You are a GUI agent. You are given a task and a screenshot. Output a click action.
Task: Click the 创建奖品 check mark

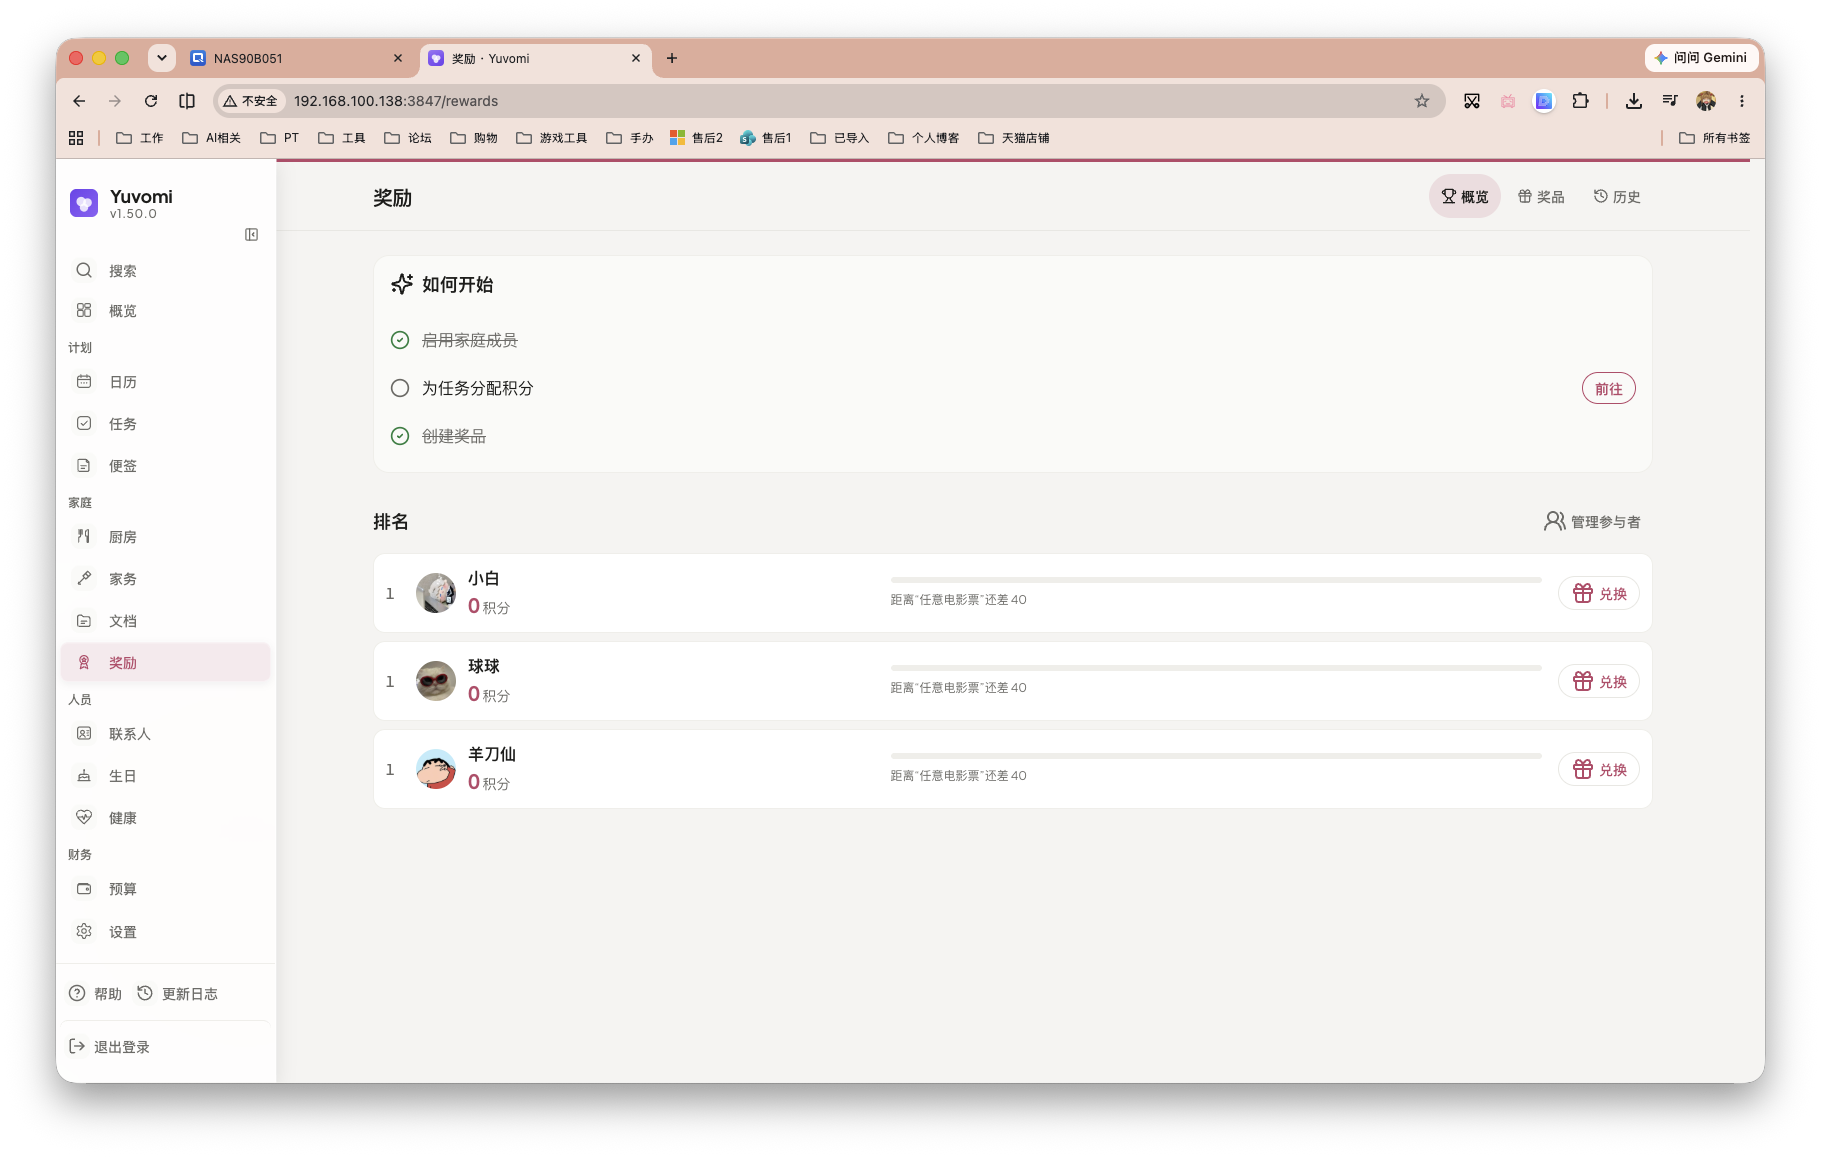[x=400, y=436]
